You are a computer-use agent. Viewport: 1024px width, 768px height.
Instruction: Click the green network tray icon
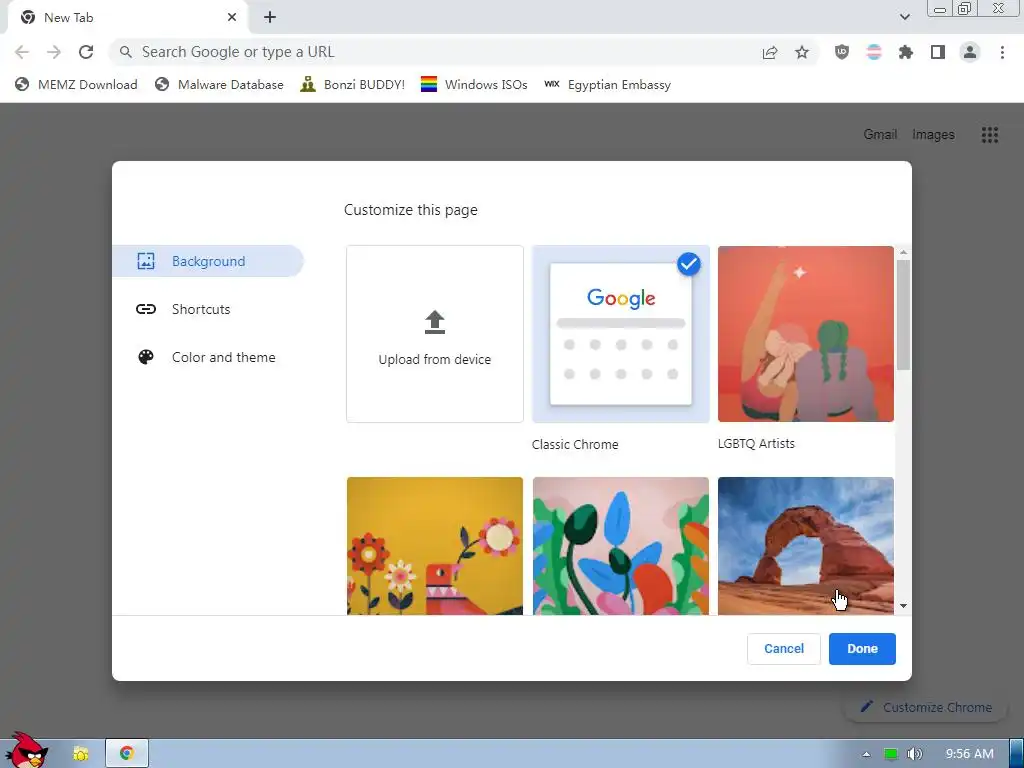(x=890, y=754)
